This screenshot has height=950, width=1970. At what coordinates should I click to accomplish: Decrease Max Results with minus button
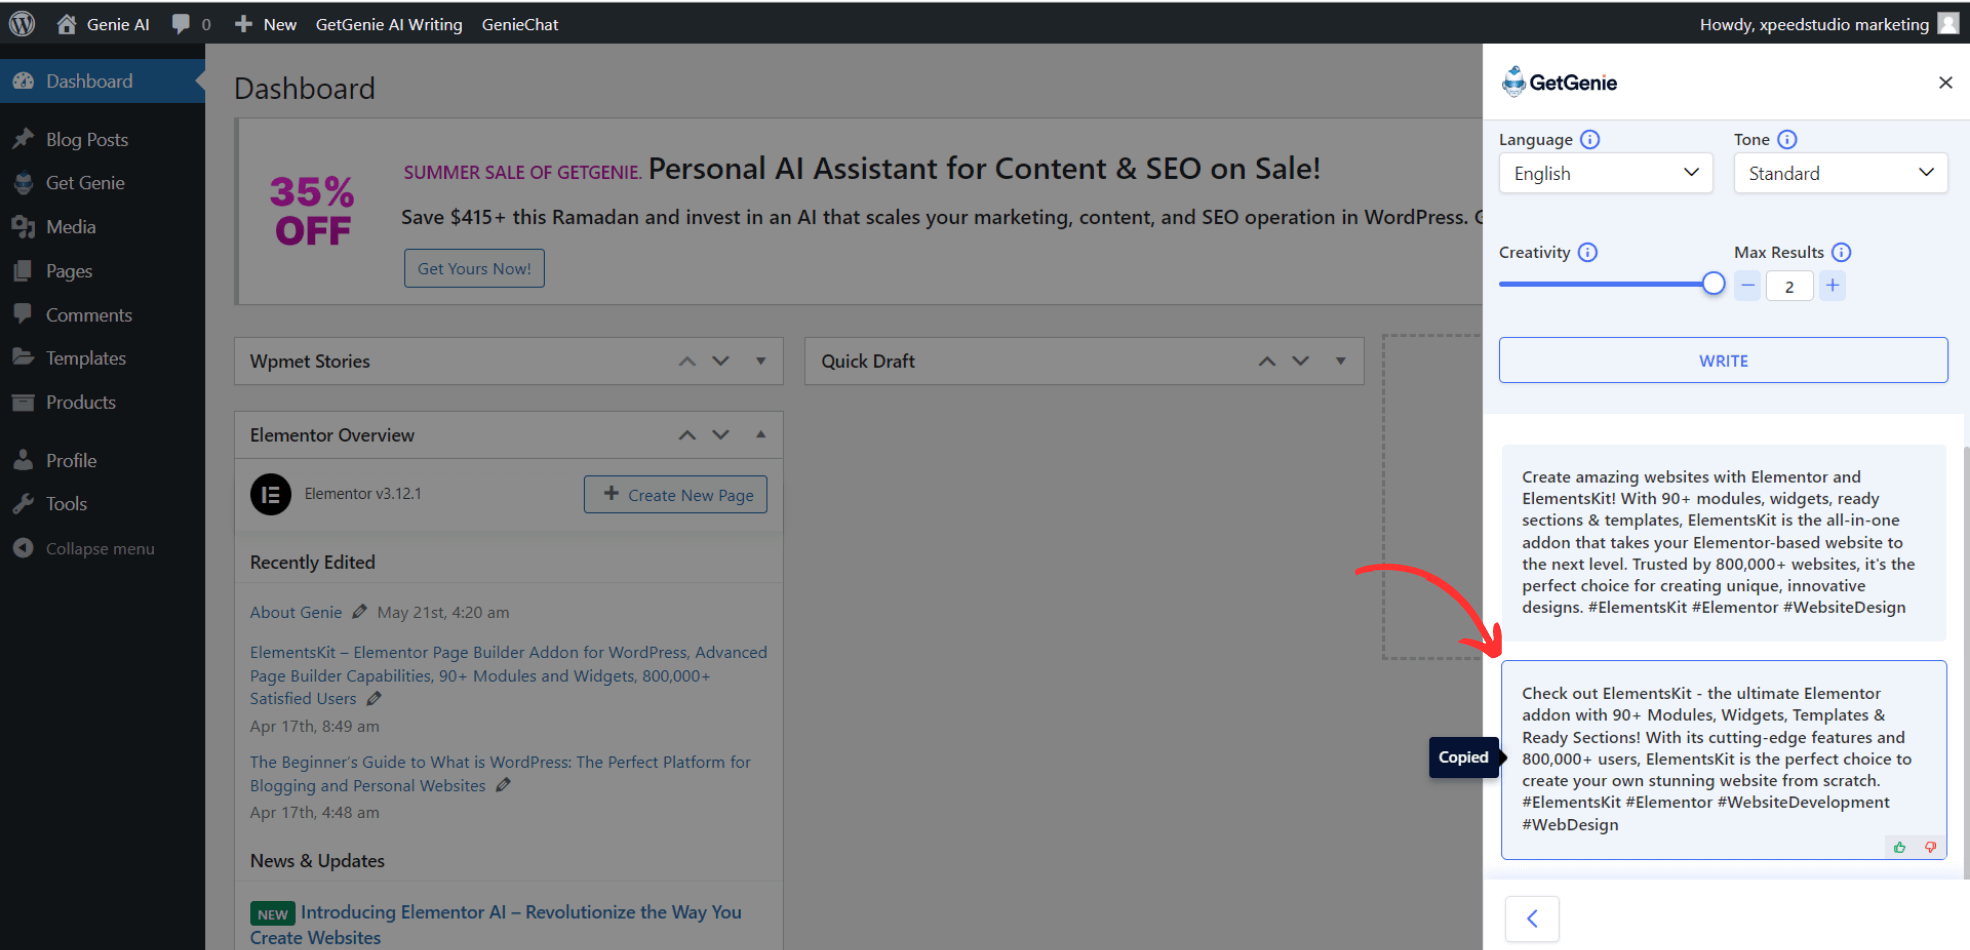(1747, 286)
